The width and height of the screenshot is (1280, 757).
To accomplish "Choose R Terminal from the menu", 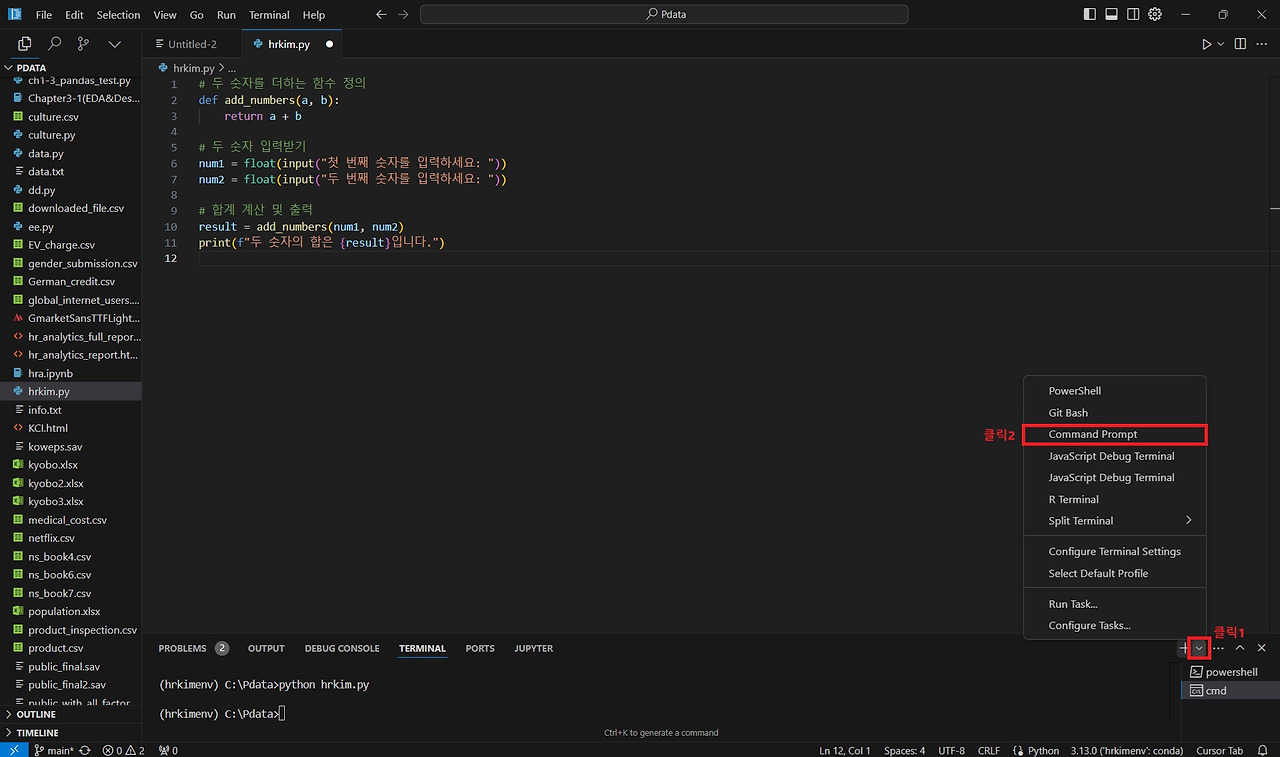I will coord(1115,500).
